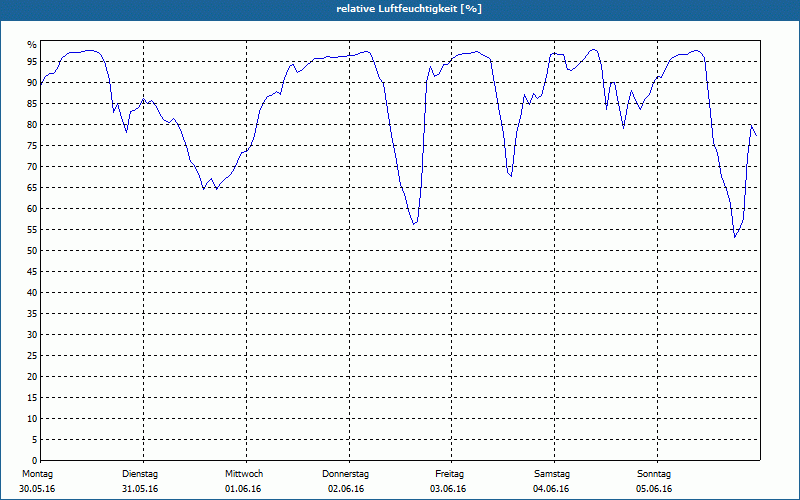The height and width of the screenshot is (500, 800).
Task: Select the date 04.06.16
Action: (551, 489)
